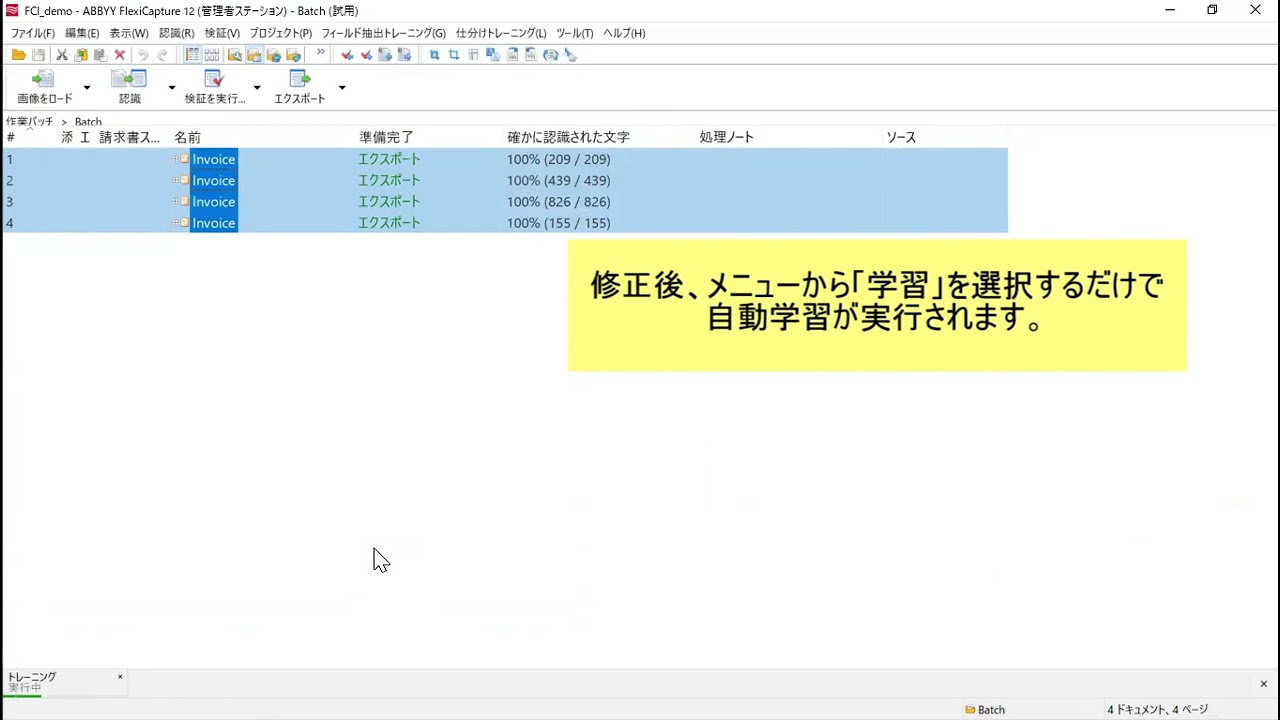Open the ヘルプ(H) menu
The image size is (1280, 720).
tap(624, 33)
